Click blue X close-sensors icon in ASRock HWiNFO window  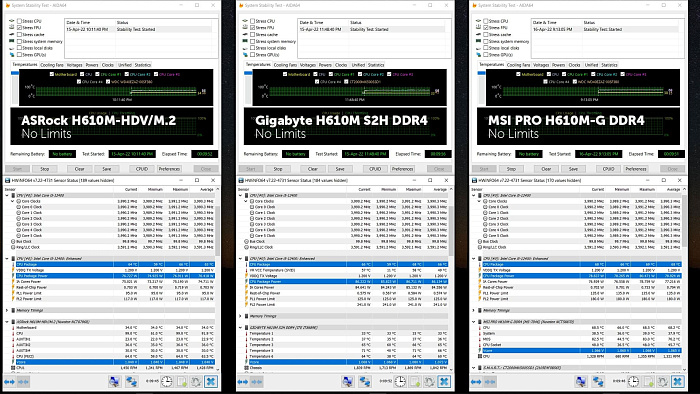pyautogui.click(x=211, y=382)
